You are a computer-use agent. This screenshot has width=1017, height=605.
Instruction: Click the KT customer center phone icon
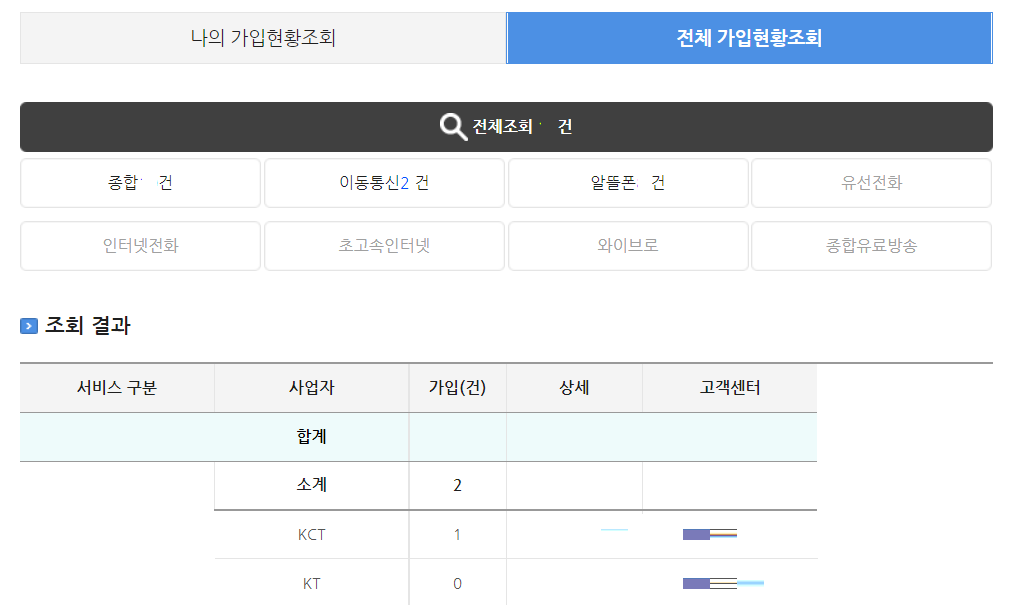[x=710, y=581]
